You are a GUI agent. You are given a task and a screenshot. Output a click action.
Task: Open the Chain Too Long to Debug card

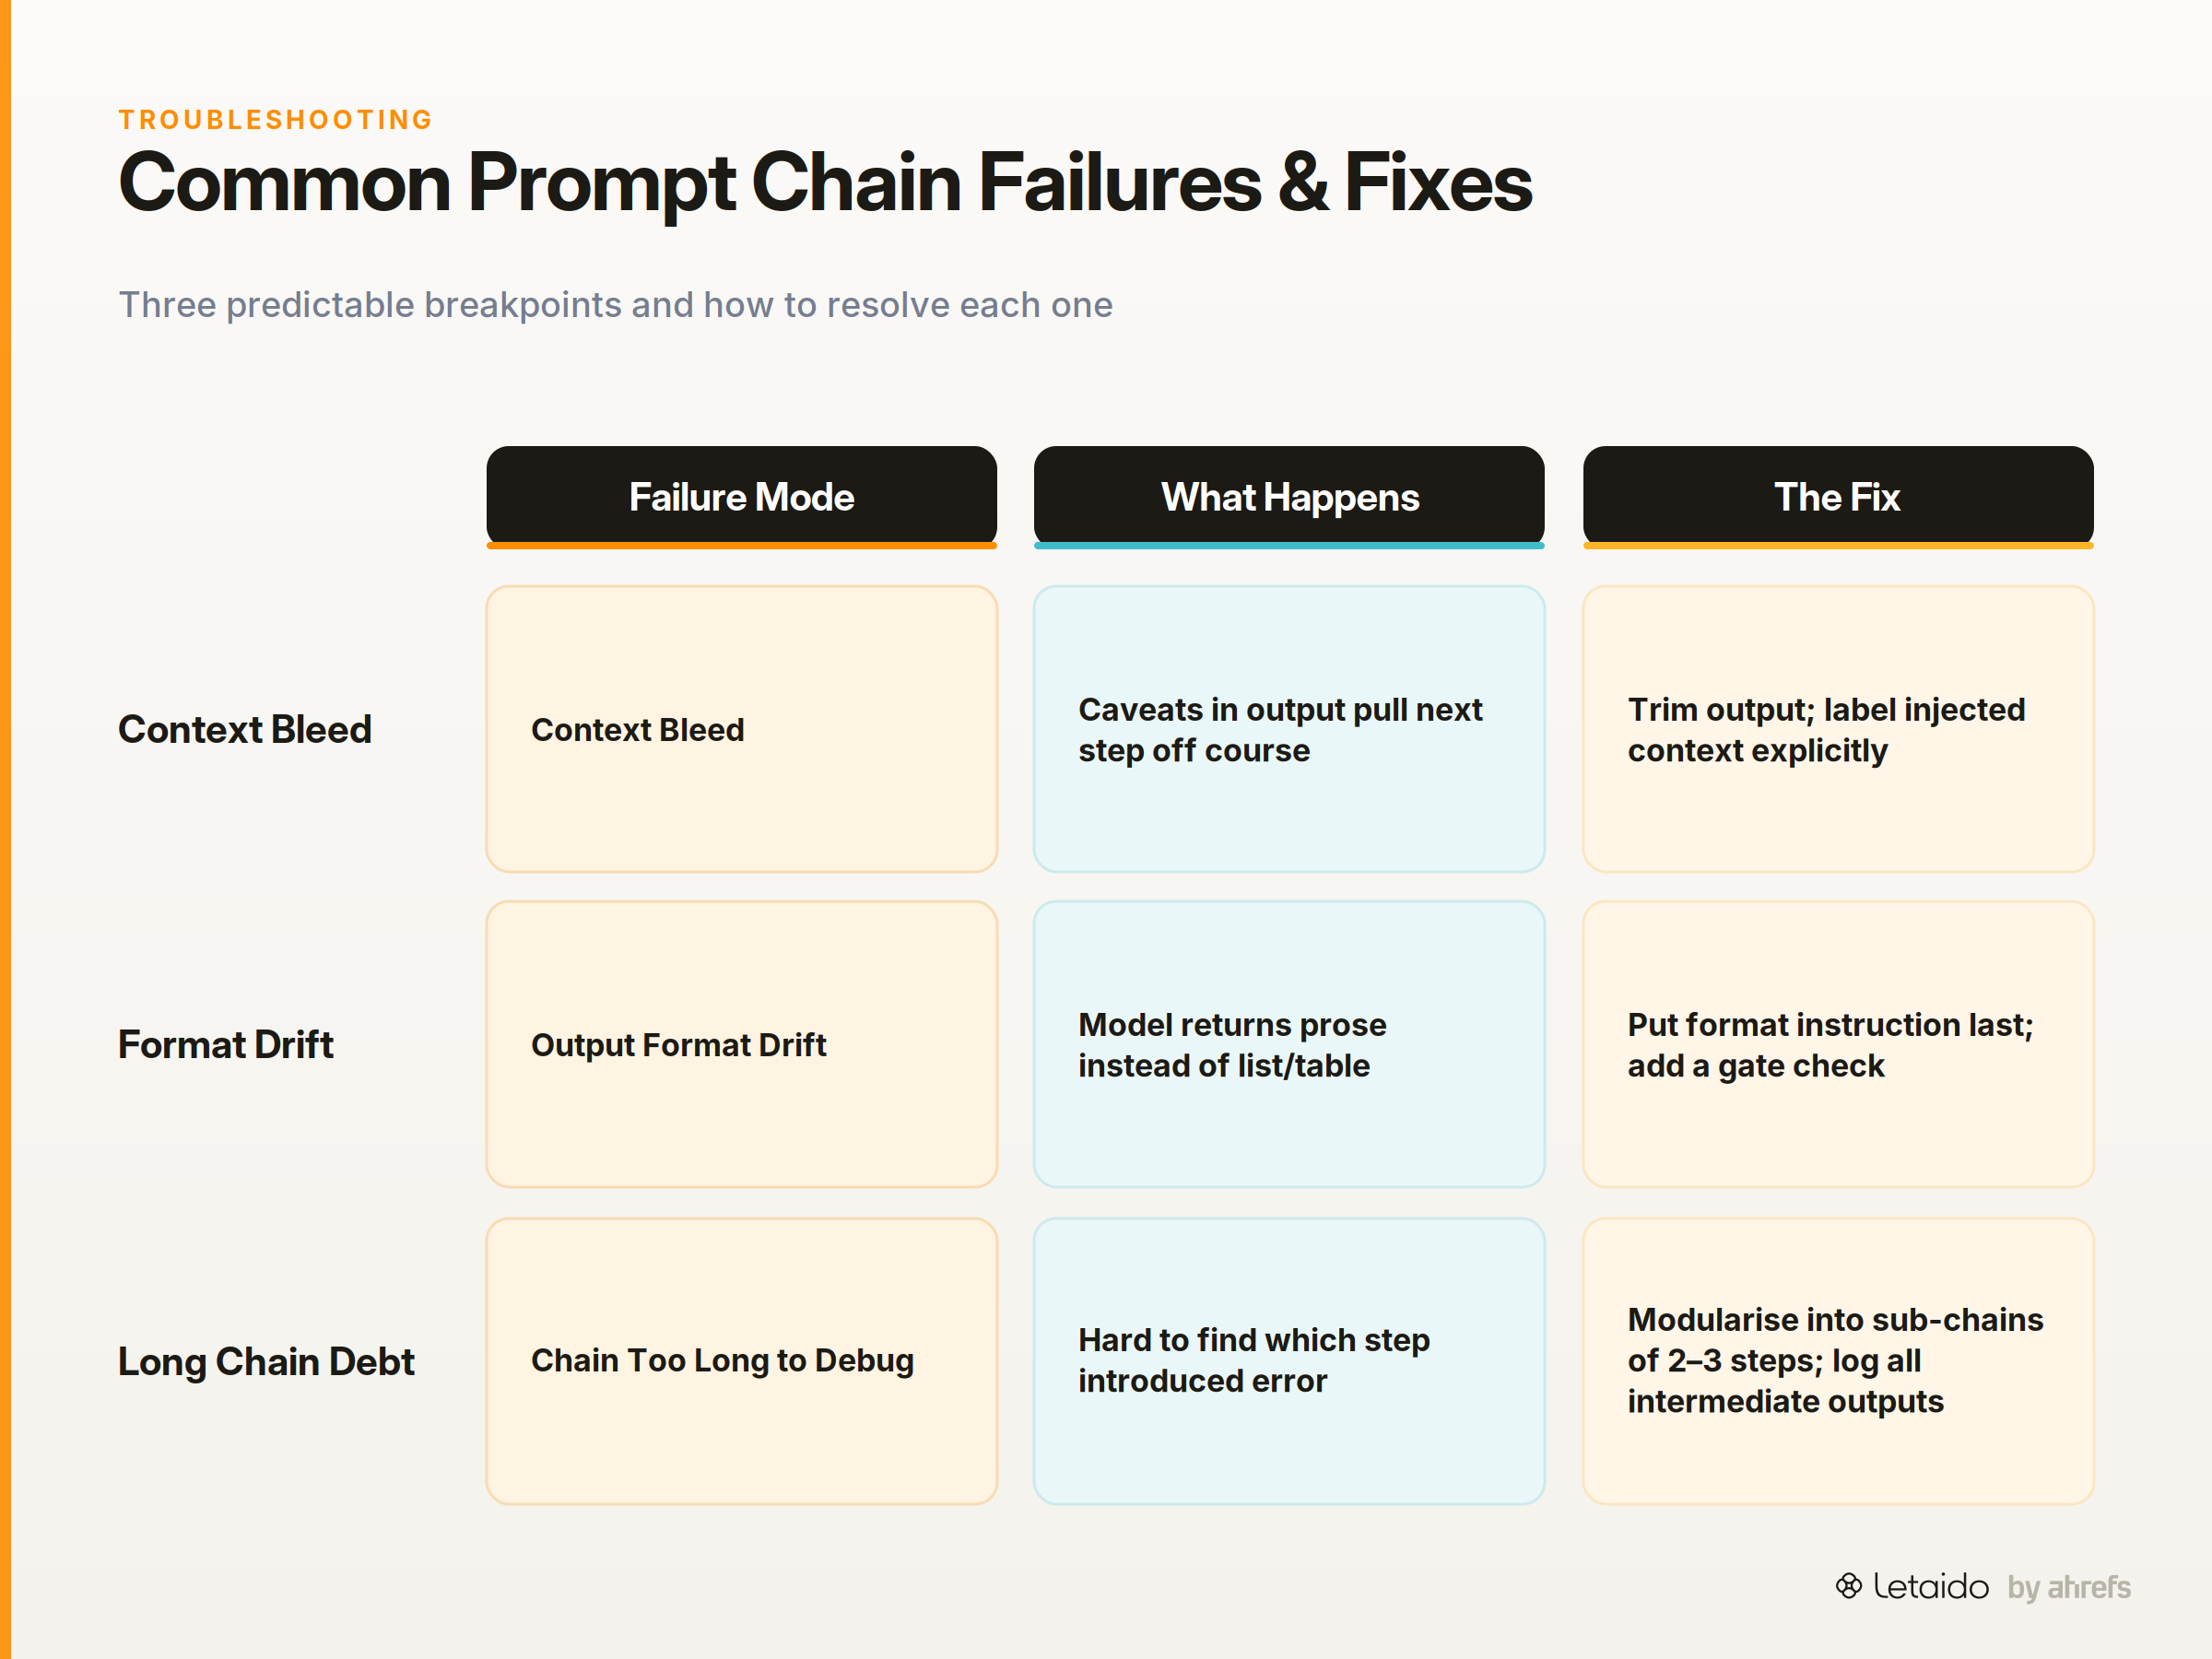click(741, 1361)
